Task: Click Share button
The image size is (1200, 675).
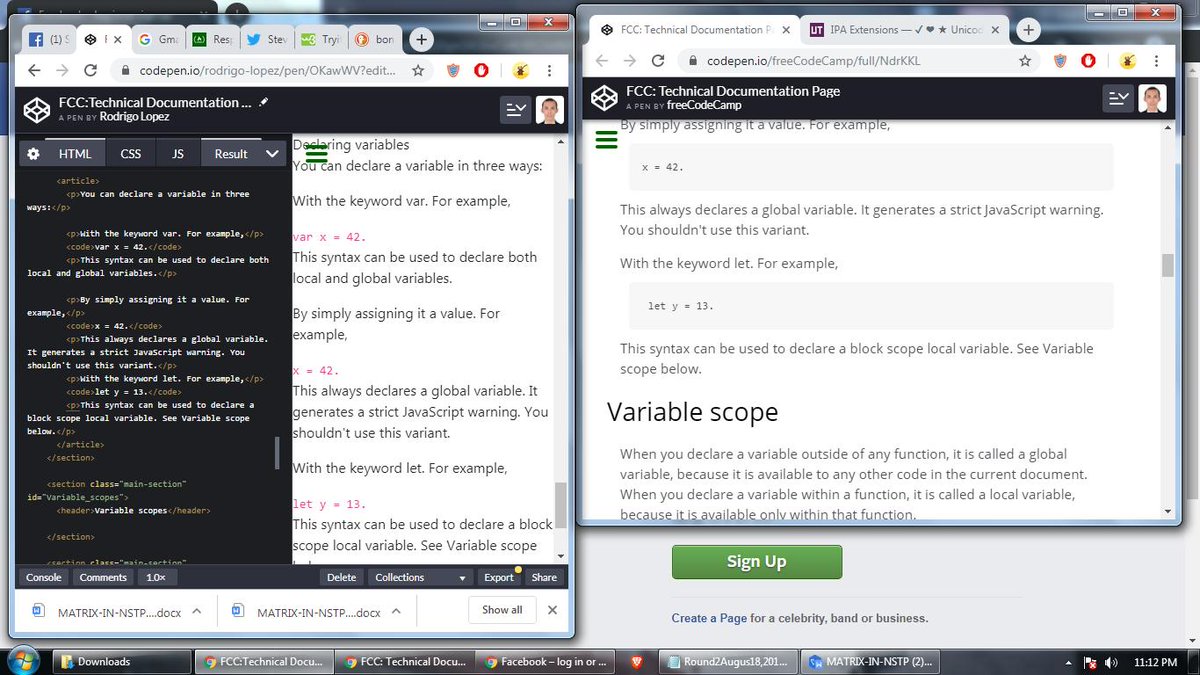Action: [544, 577]
